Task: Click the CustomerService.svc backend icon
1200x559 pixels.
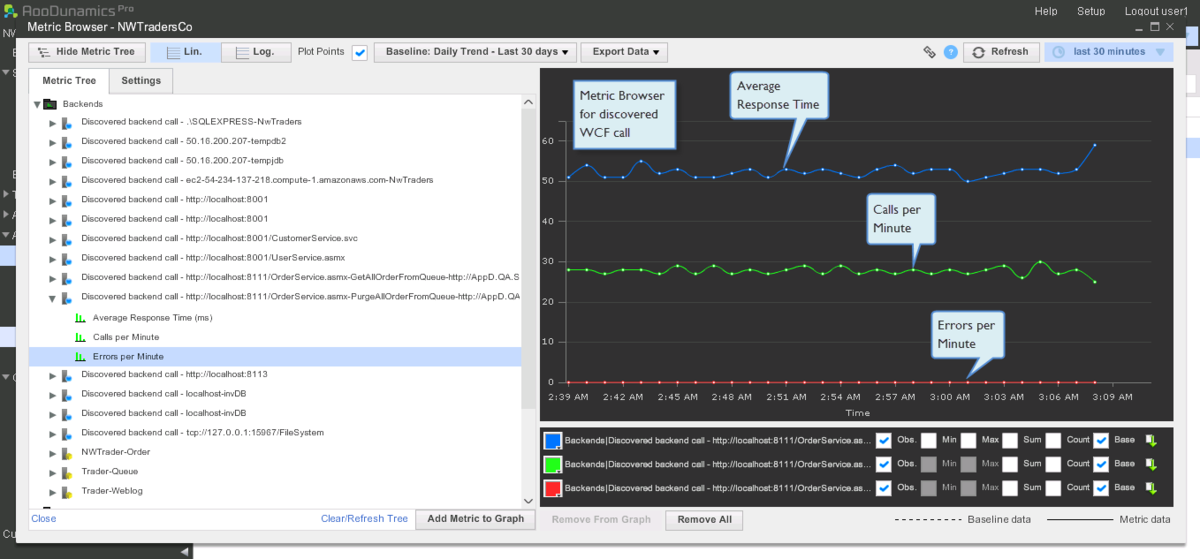Action: tap(65, 239)
